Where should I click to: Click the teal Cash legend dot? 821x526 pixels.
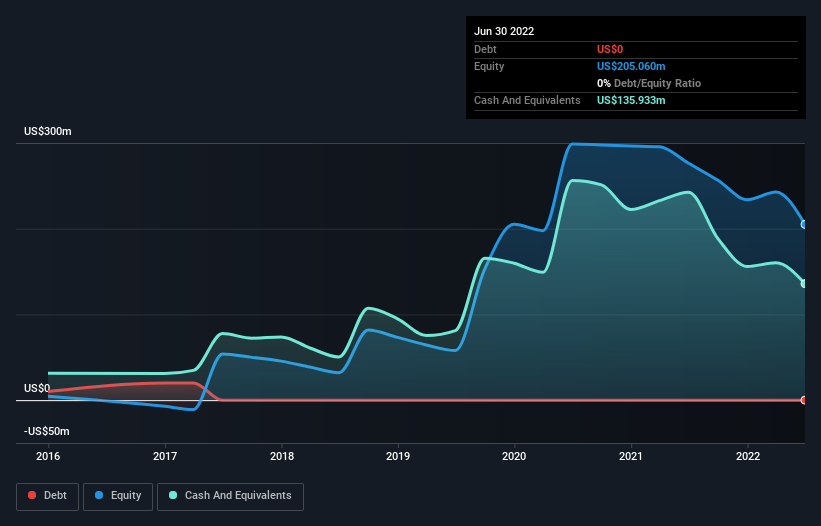coord(173,495)
